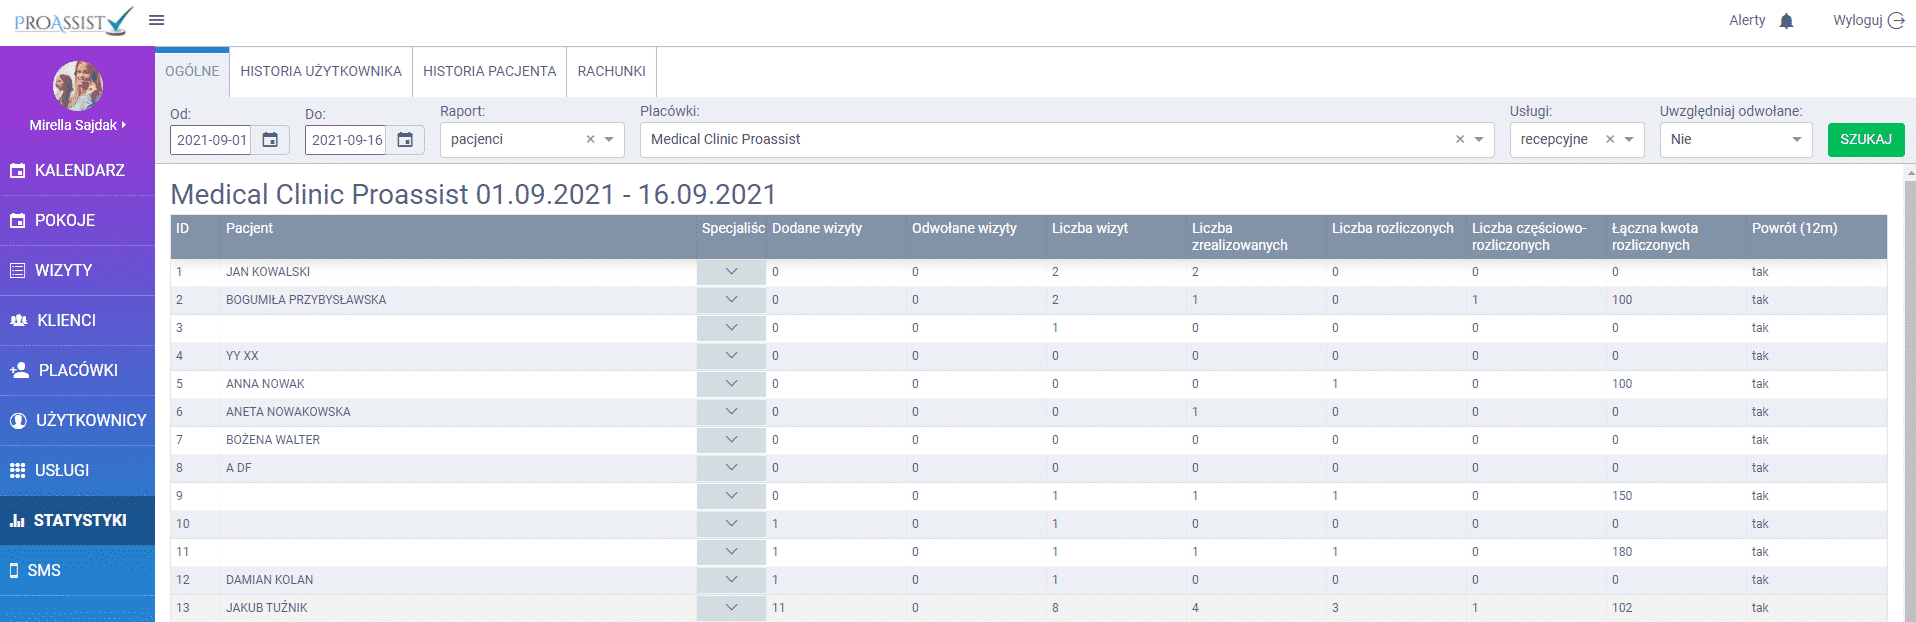Click the Użytkownicy user icon

[18, 421]
